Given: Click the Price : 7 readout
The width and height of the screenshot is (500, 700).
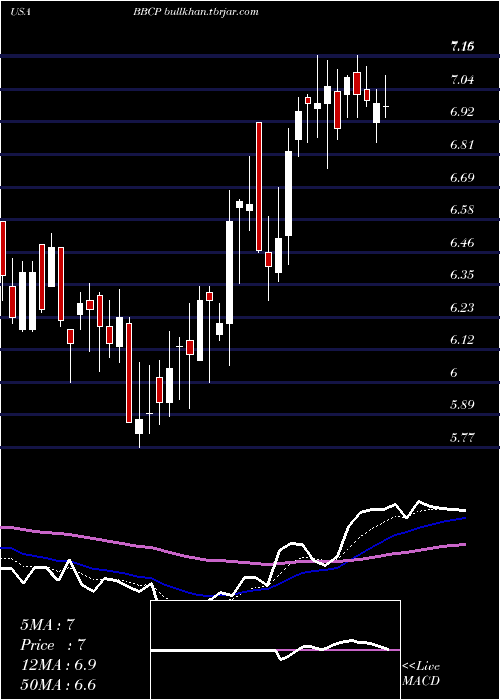Looking at the screenshot, I should [x=53, y=645].
